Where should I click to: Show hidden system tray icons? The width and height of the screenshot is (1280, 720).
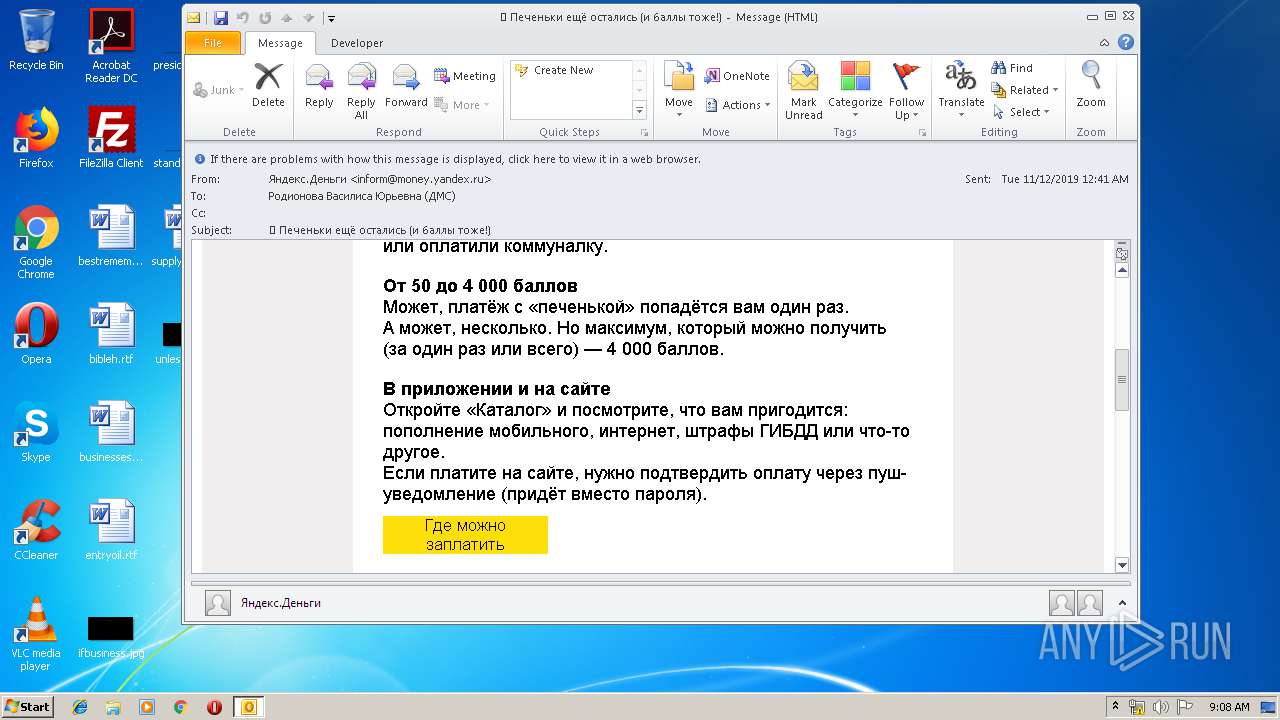(x=1118, y=707)
